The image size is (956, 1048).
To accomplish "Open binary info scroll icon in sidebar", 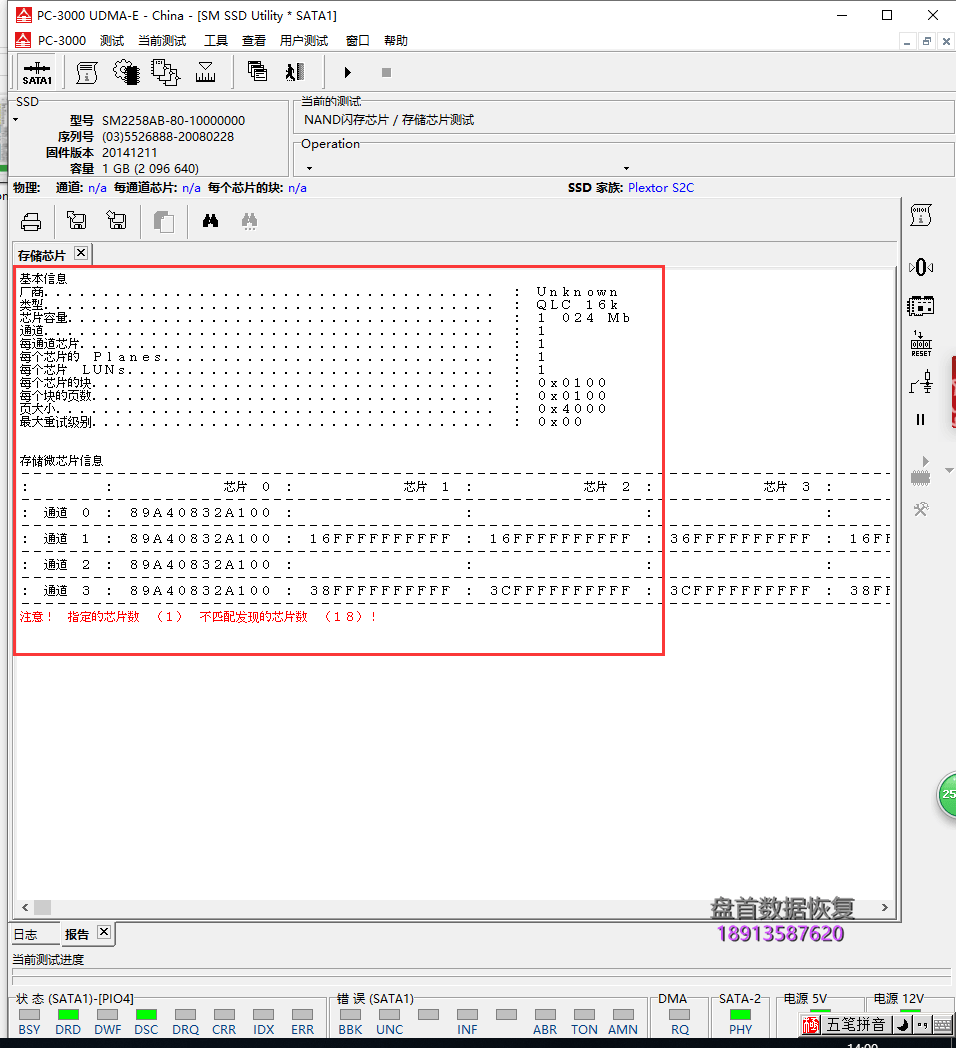I will [921, 215].
